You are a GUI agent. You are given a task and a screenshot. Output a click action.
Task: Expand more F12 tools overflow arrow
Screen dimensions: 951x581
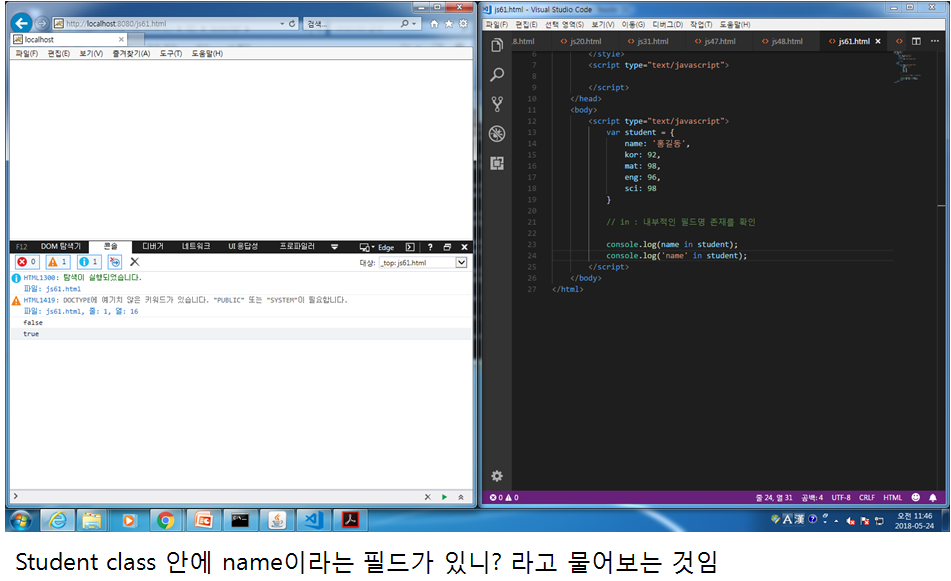point(334,247)
